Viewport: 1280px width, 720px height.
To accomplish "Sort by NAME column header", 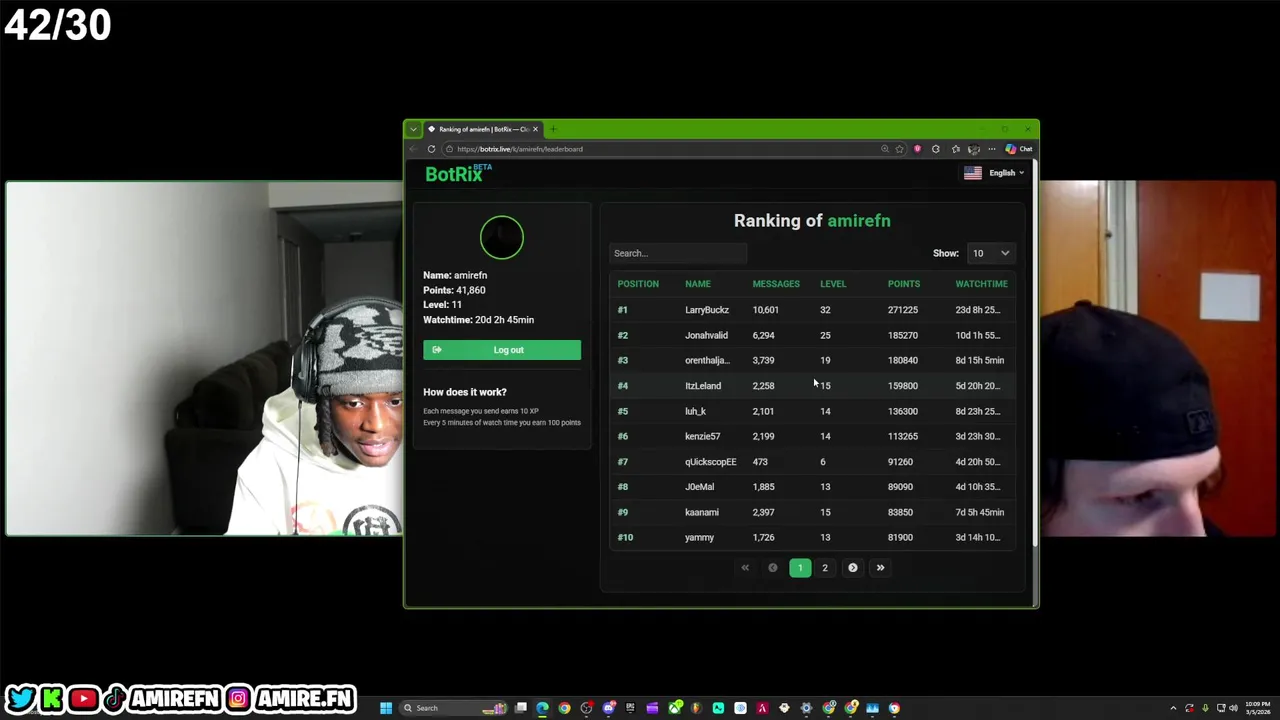I will coord(697,284).
